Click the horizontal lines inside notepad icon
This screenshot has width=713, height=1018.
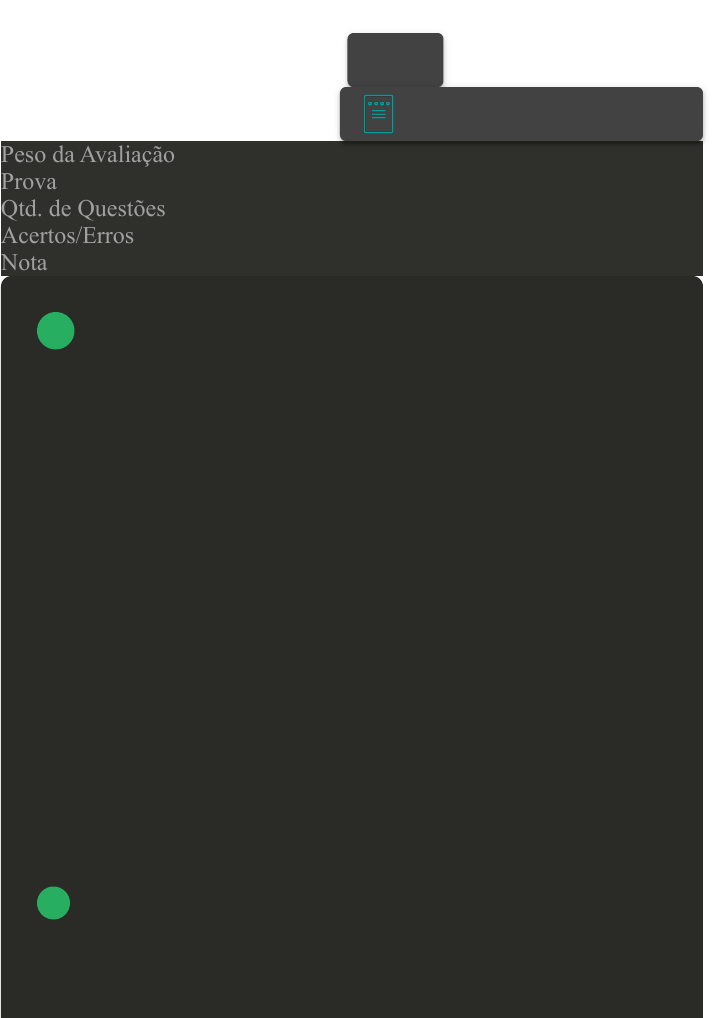[379, 114]
